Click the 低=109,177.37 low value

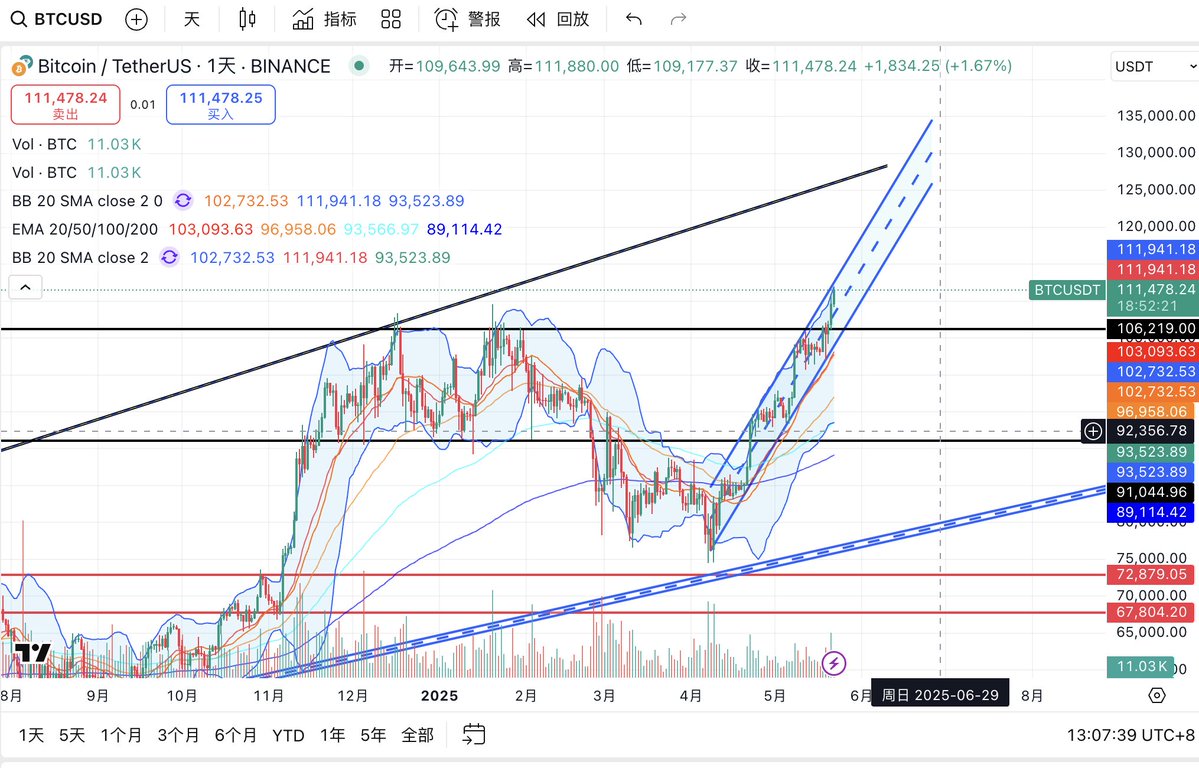682,66
